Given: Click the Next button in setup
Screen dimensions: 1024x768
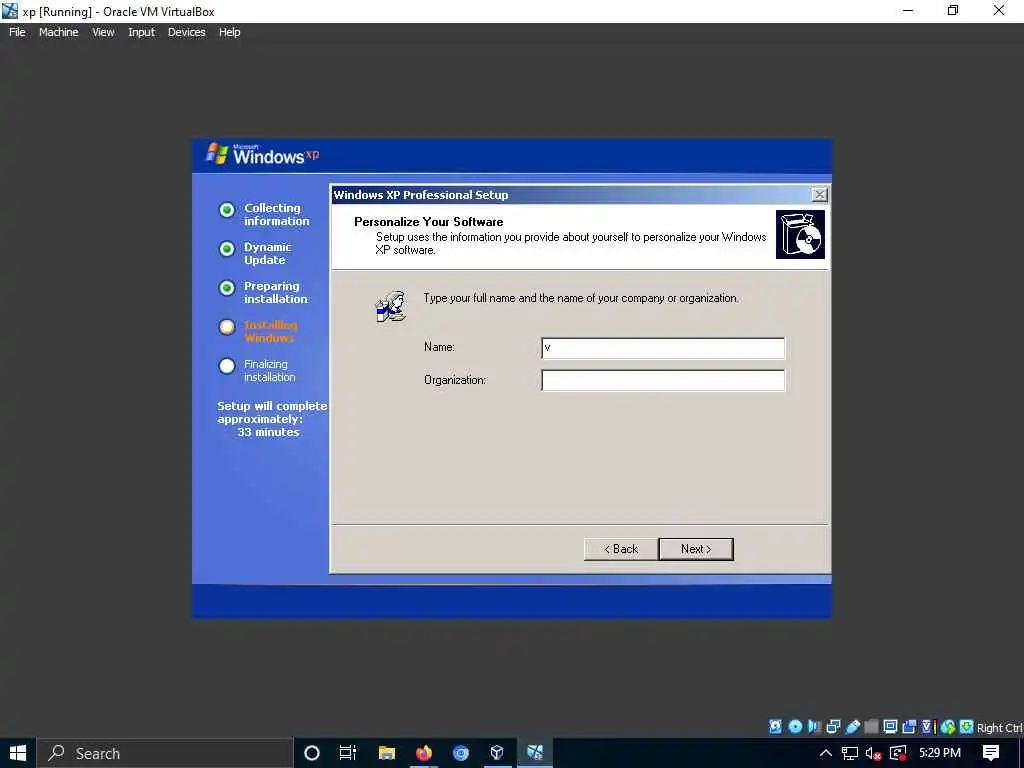Looking at the screenshot, I should point(696,549).
